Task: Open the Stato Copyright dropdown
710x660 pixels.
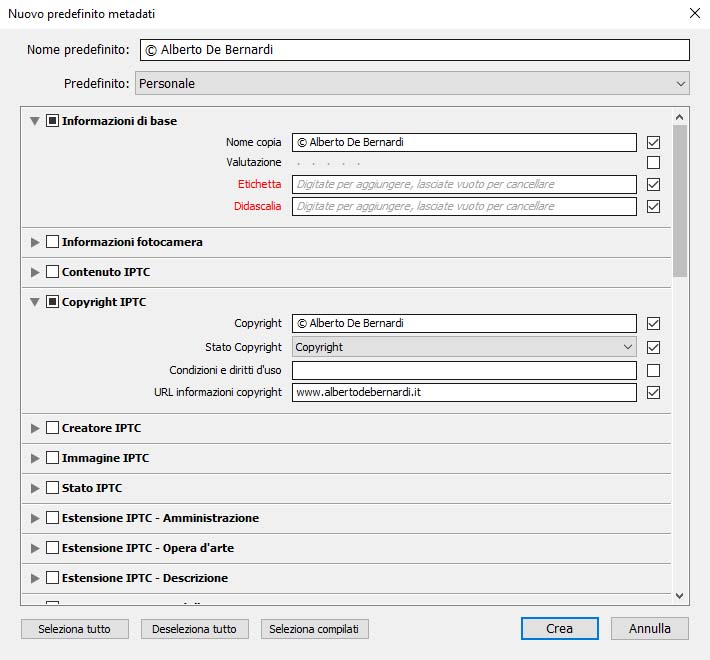Action: coord(464,347)
